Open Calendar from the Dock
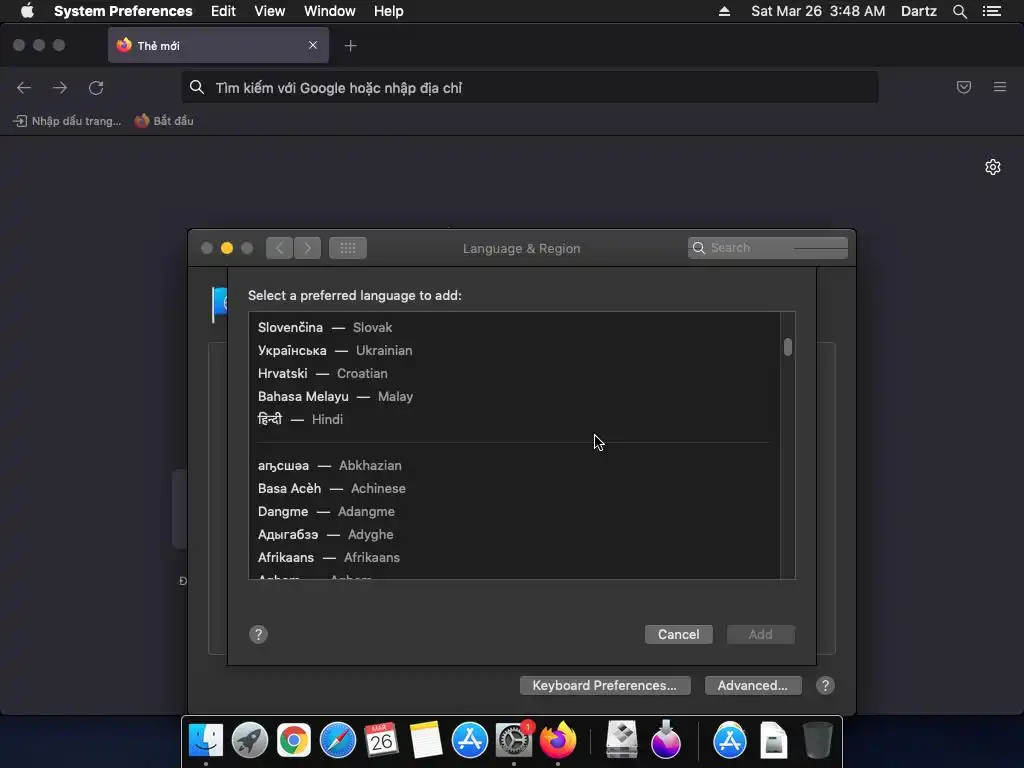This screenshot has width=1024, height=768. tap(381, 740)
